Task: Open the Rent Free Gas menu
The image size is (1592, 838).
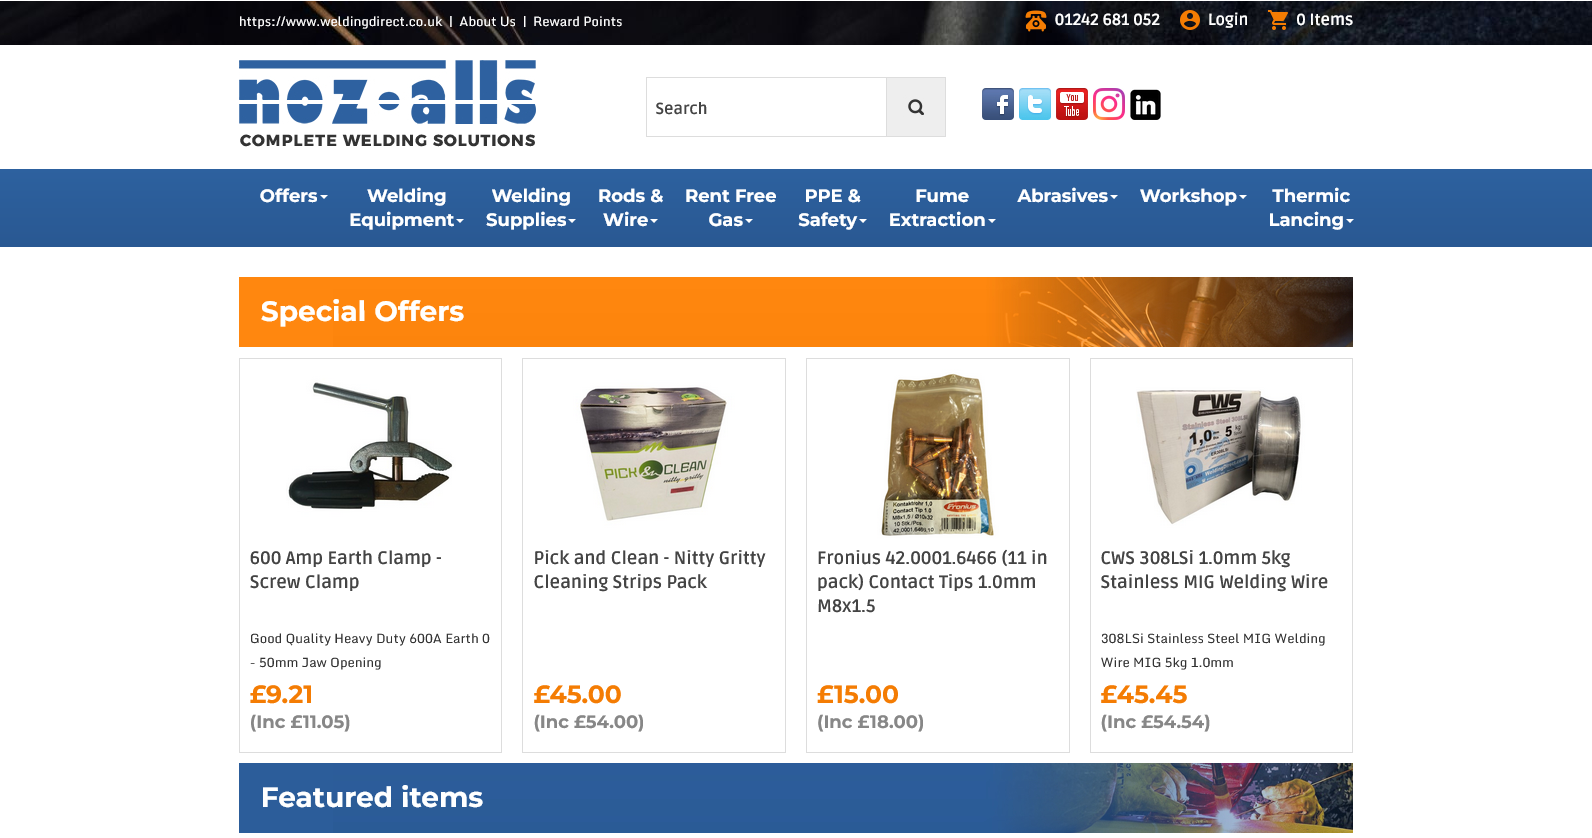Action: [x=730, y=208]
